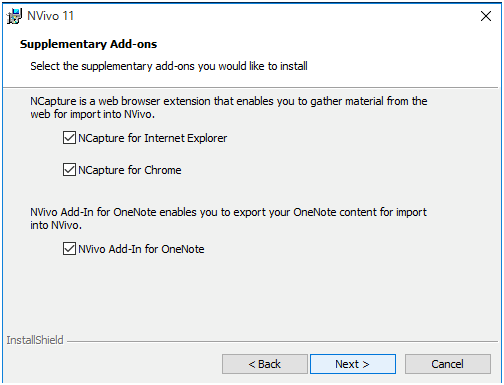Viewport: 504px width, 385px height.
Task: Uncheck NCapture for Internet Explorer checkbox
Action: tap(69, 138)
